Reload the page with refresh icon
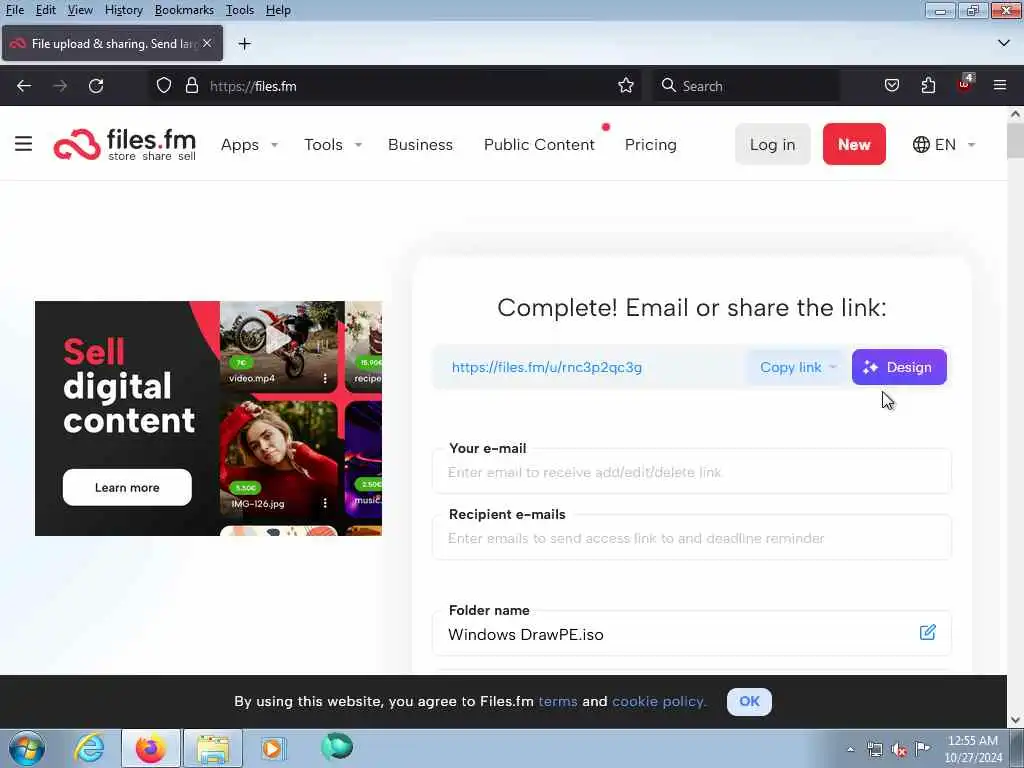Viewport: 1024px width, 768px height. [96, 86]
